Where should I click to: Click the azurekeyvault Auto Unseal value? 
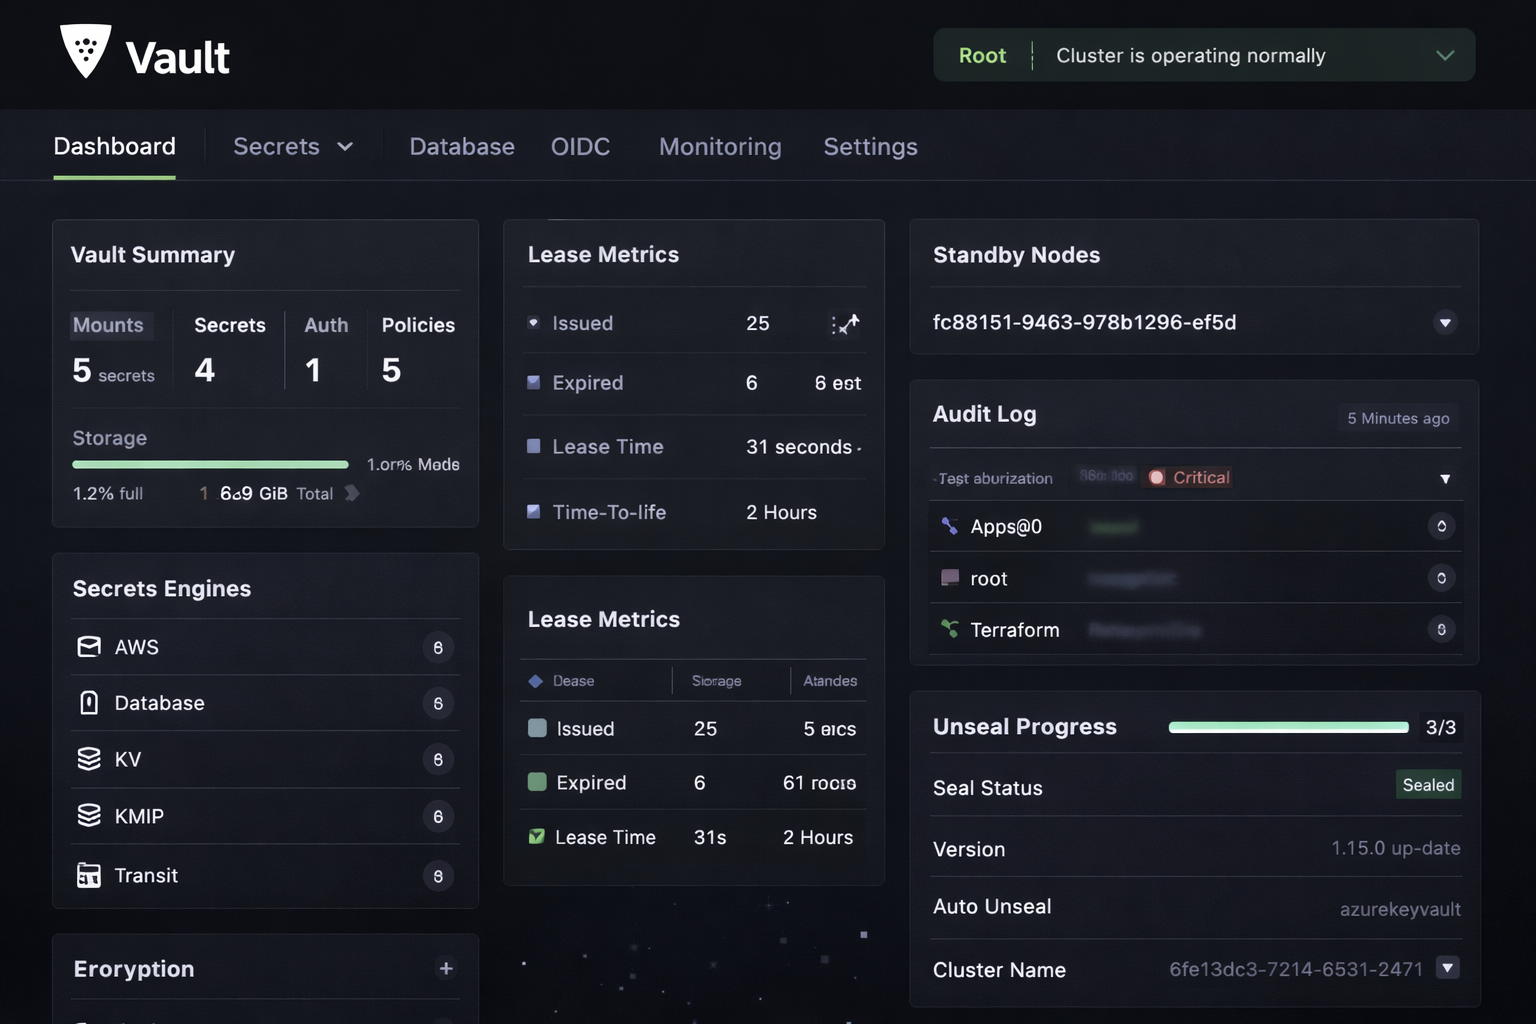pyautogui.click(x=1400, y=909)
